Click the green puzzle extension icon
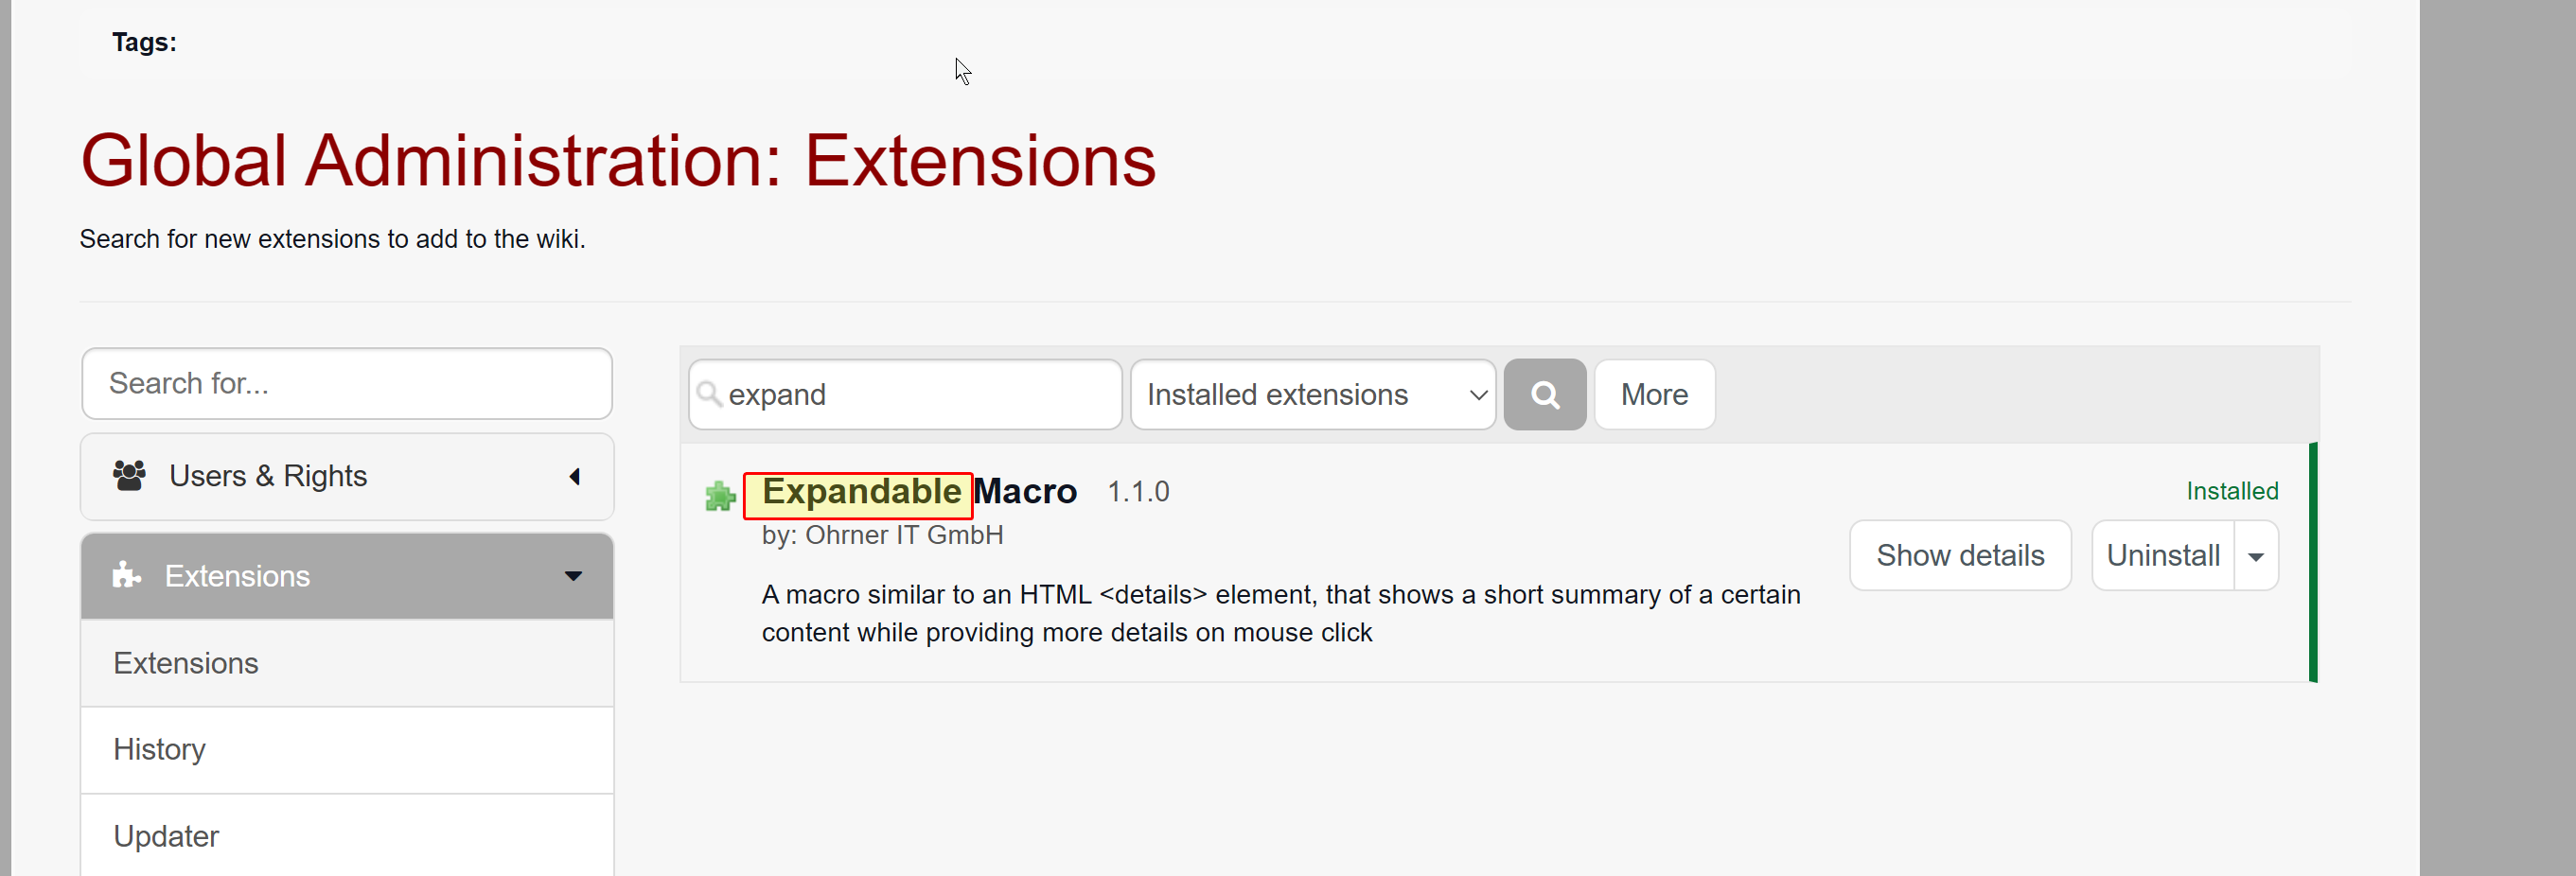This screenshot has width=2576, height=876. pos(720,496)
